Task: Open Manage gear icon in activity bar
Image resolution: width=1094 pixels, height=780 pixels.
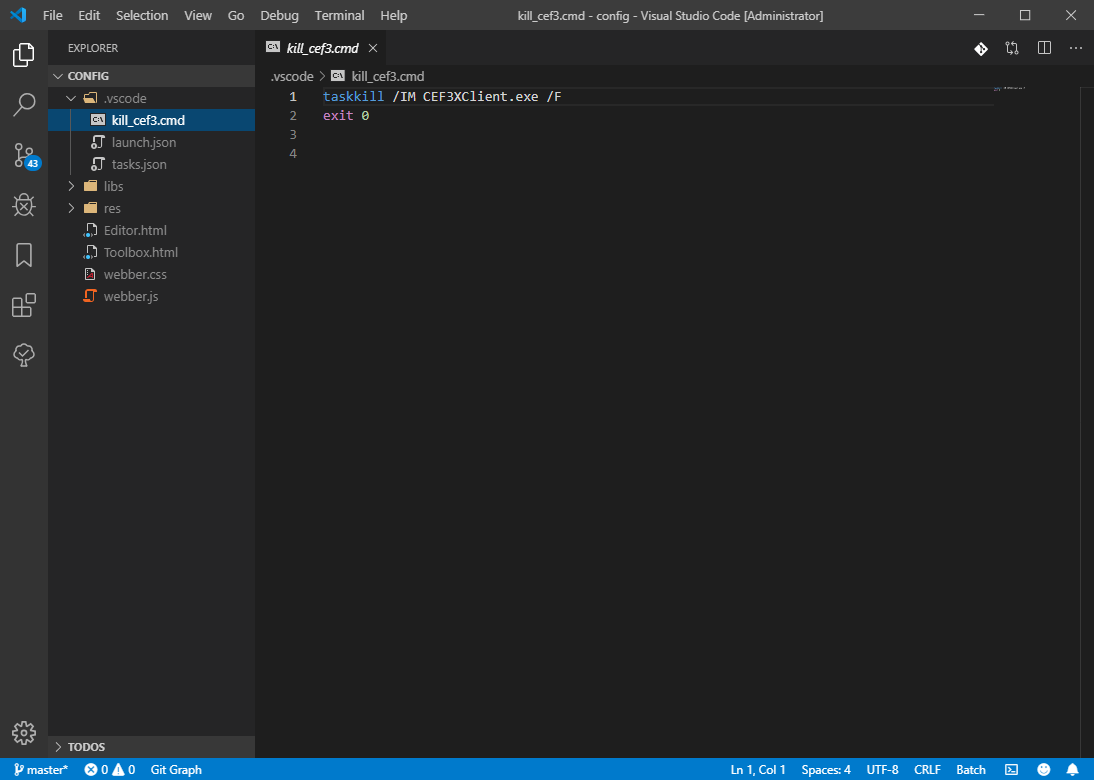Action: coord(24,733)
